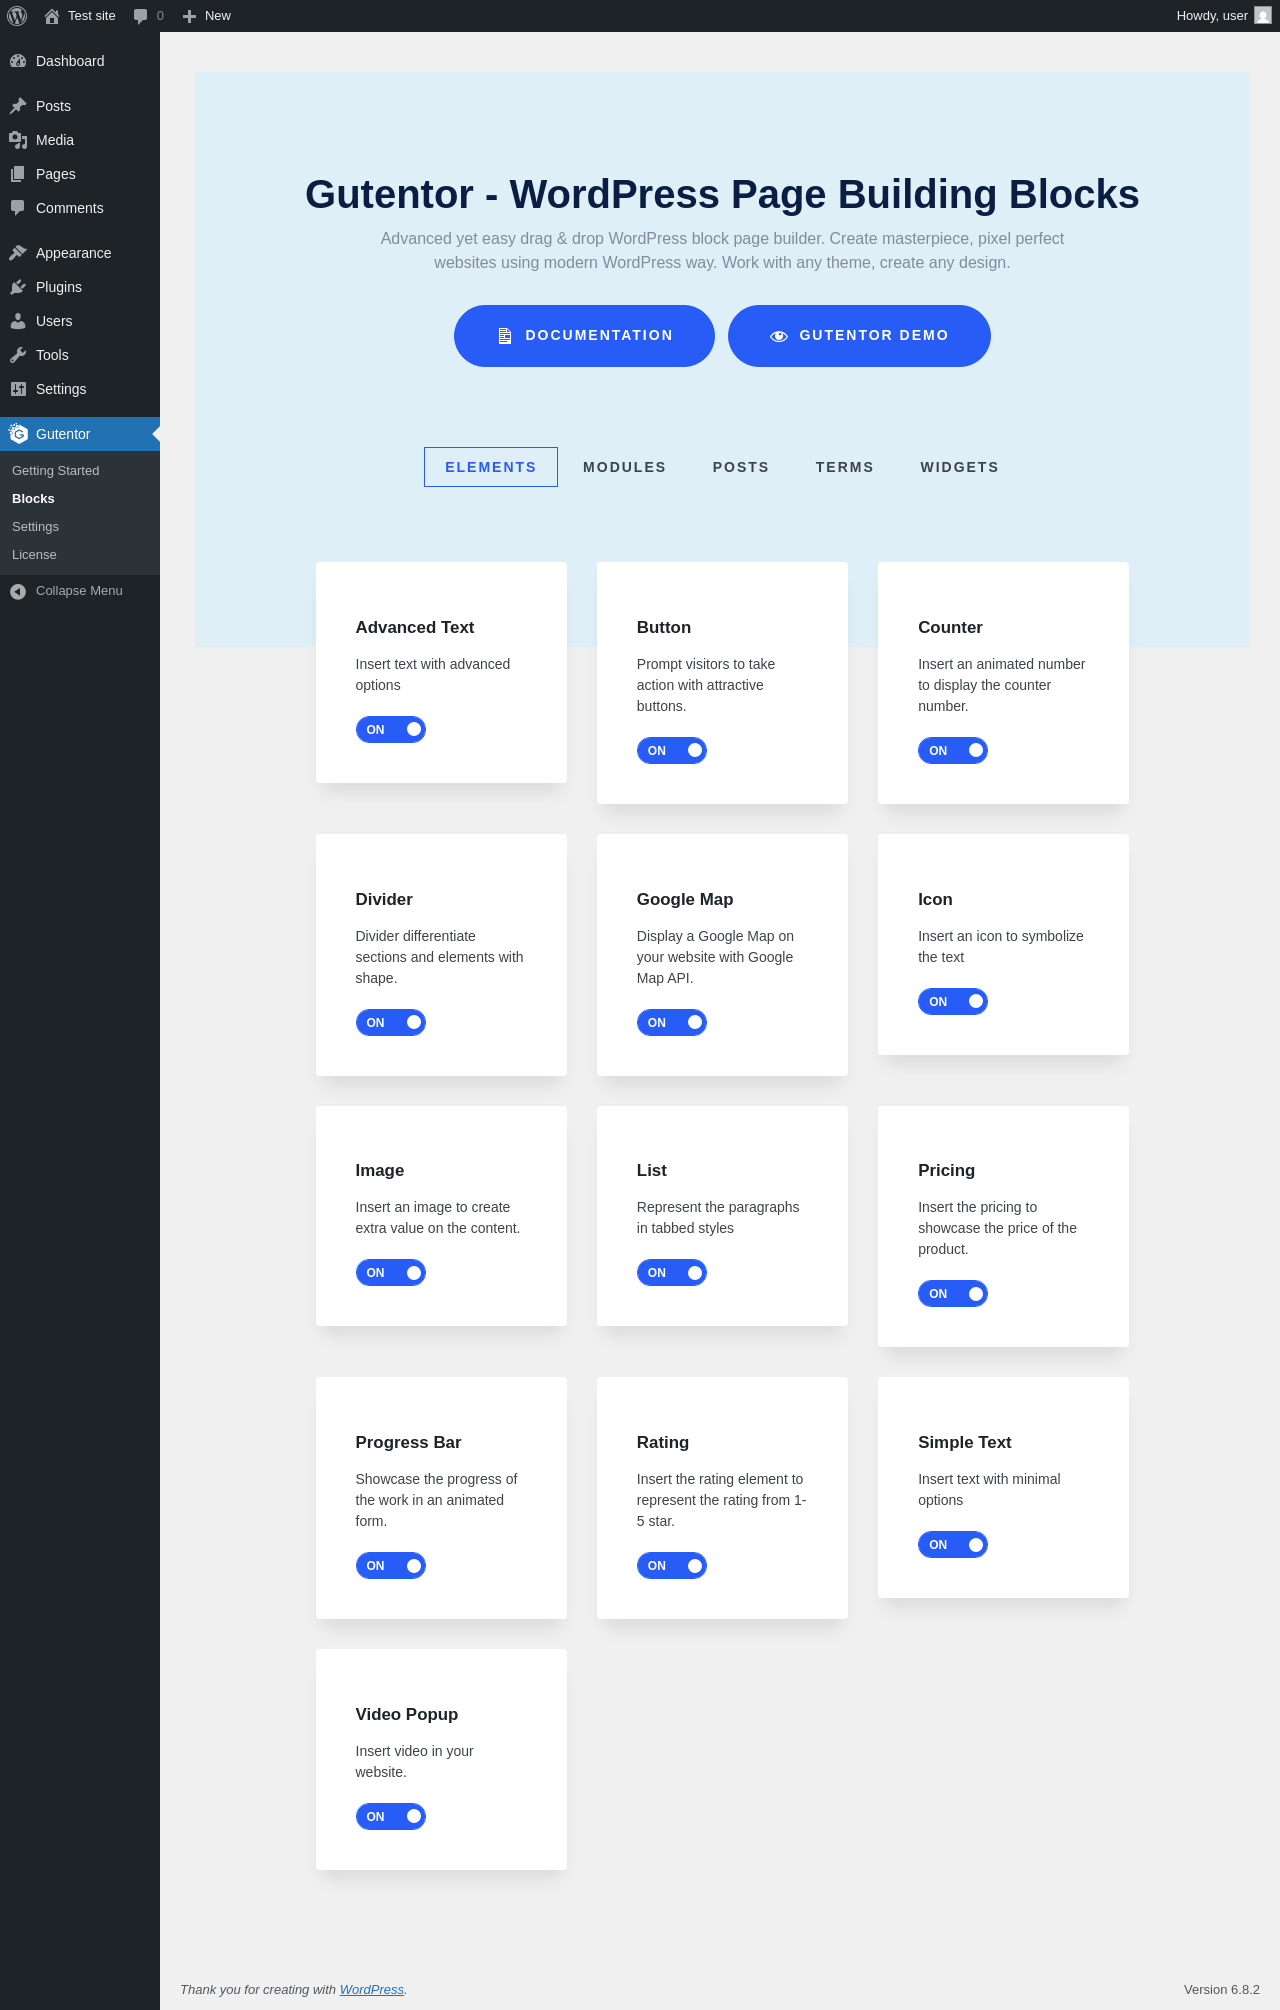The width and height of the screenshot is (1280, 2010).
Task: Disable the Advanced Text block toggle
Action: (x=391, y=730)
